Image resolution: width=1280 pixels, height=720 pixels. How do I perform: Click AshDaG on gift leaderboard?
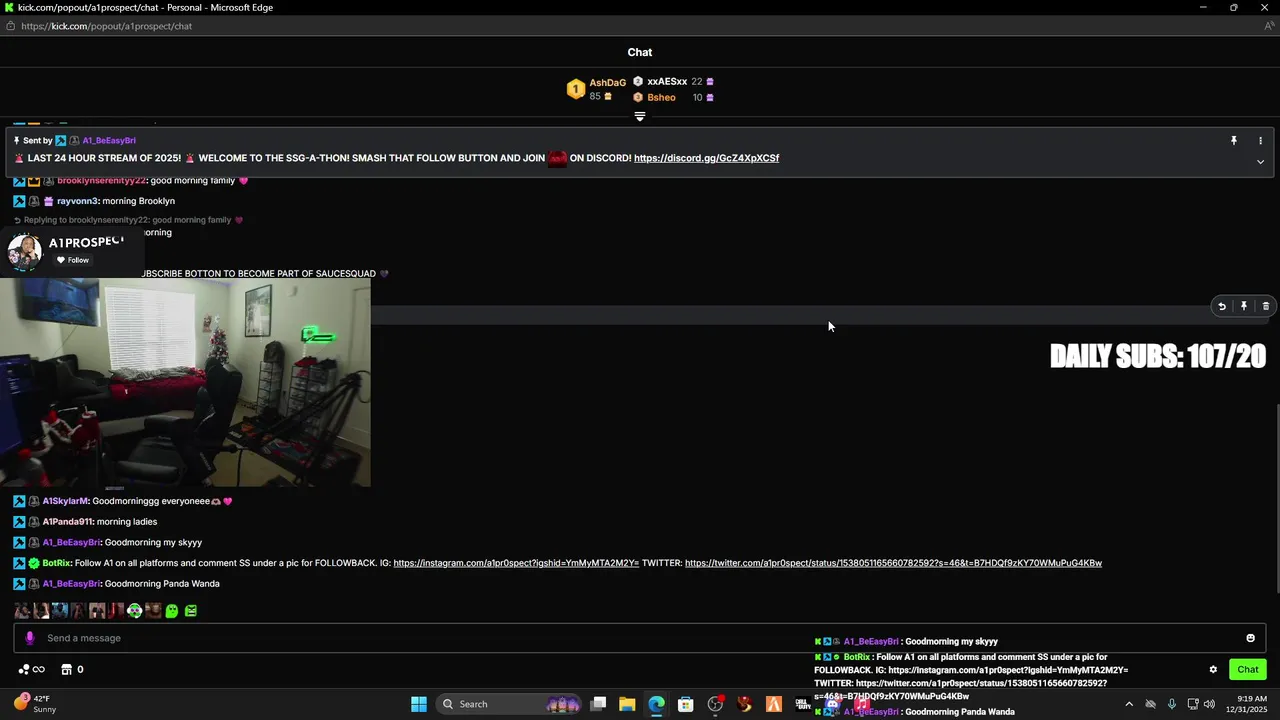607,83
